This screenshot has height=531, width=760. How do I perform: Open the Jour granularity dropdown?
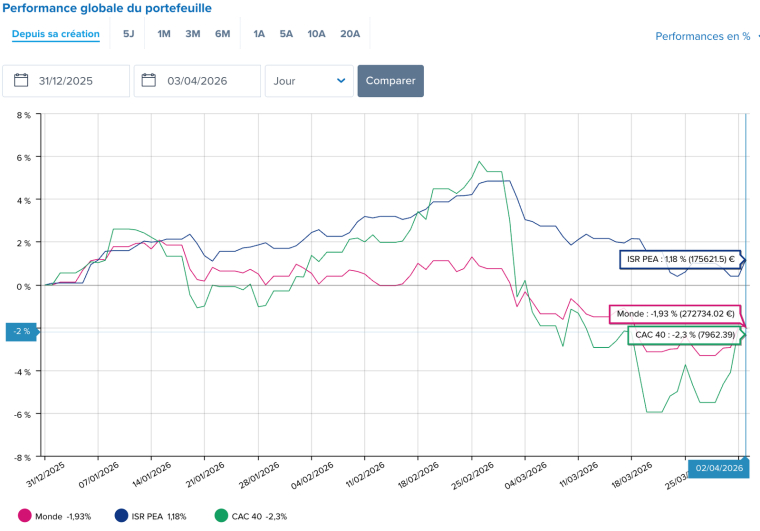point(309,81)
